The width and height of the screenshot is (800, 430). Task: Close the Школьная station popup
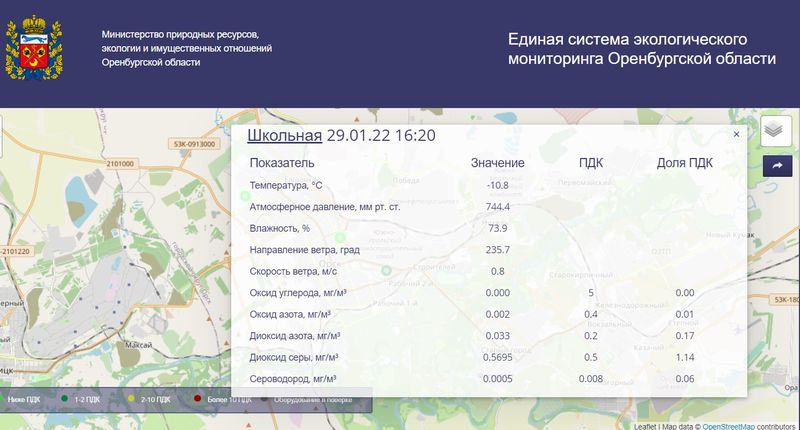736,134
